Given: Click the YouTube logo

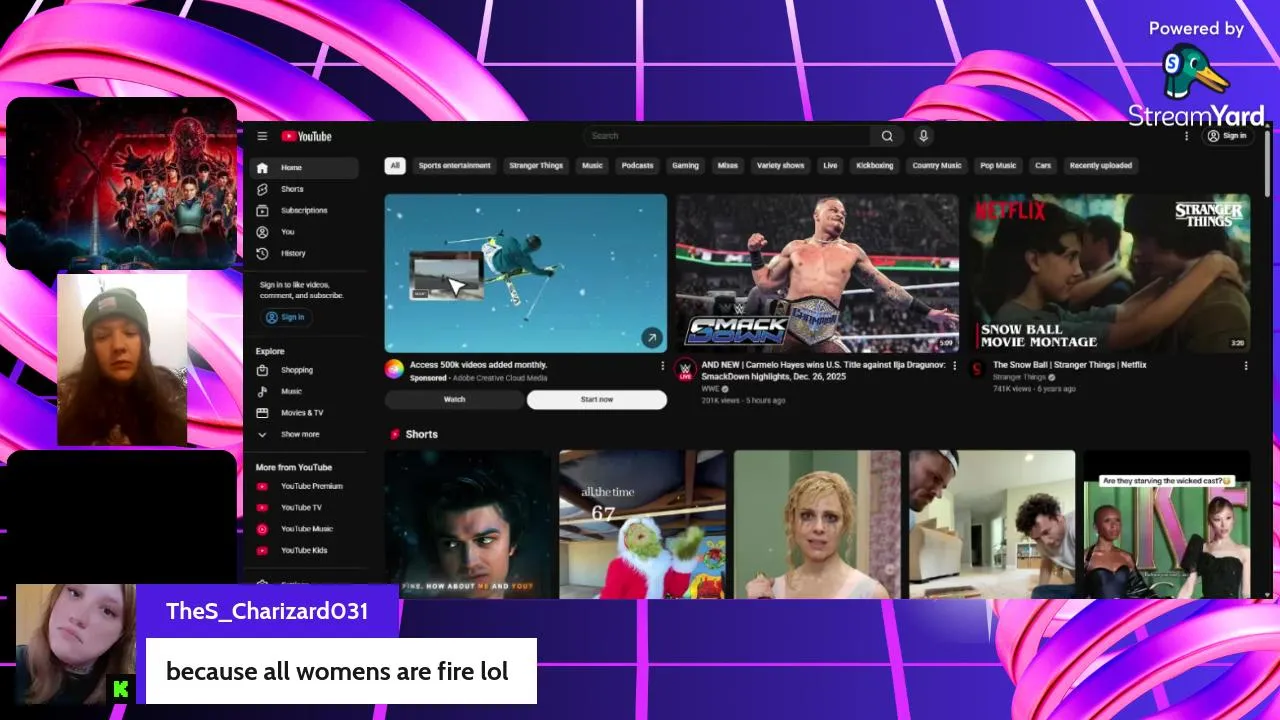Looking at the screenshot, I should coord(306,136).
